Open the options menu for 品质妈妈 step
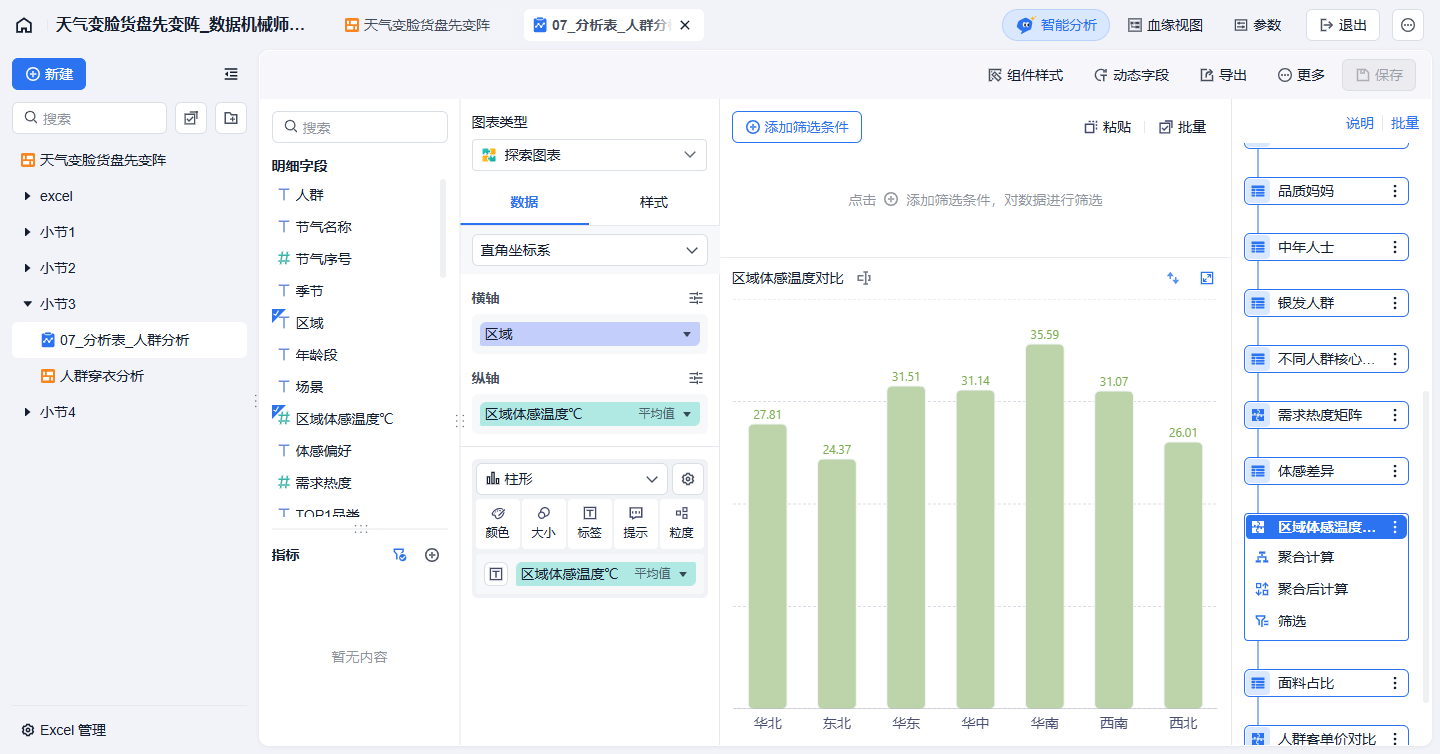 click(1395, 191)
